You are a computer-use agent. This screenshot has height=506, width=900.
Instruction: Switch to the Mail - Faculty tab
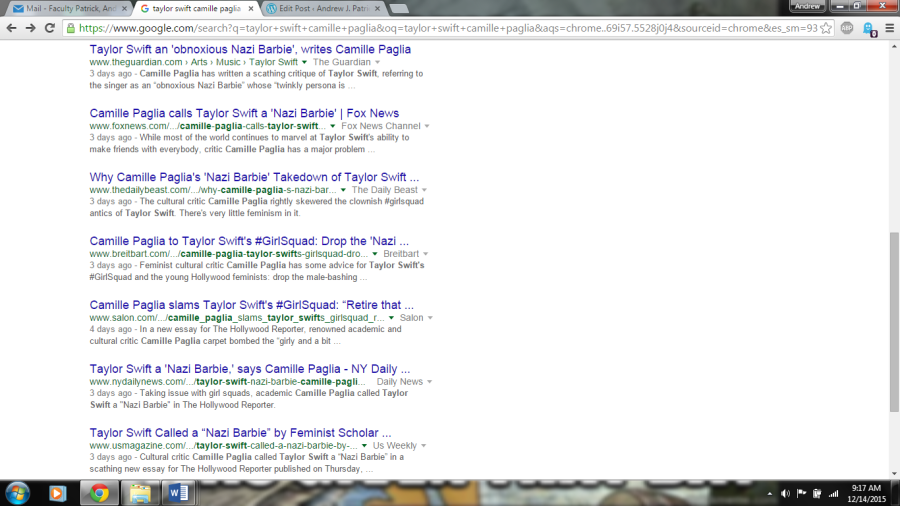coord(68,8)
